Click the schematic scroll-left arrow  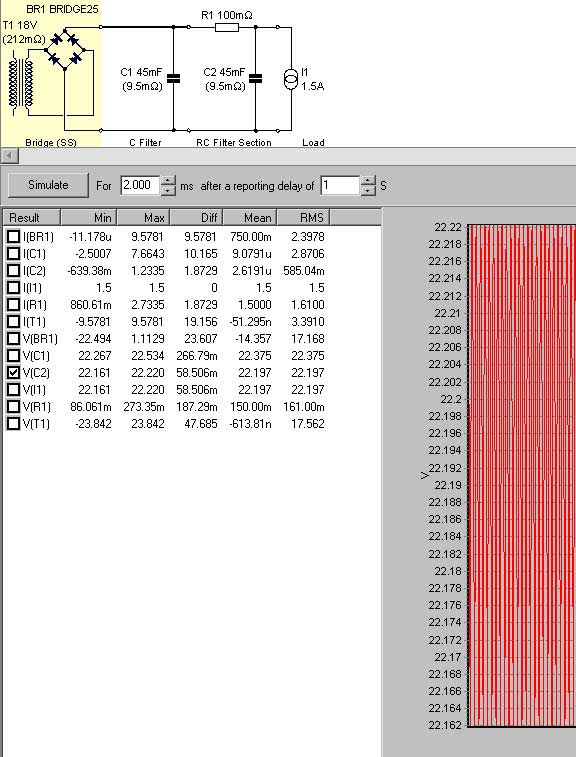pos(10,155)
